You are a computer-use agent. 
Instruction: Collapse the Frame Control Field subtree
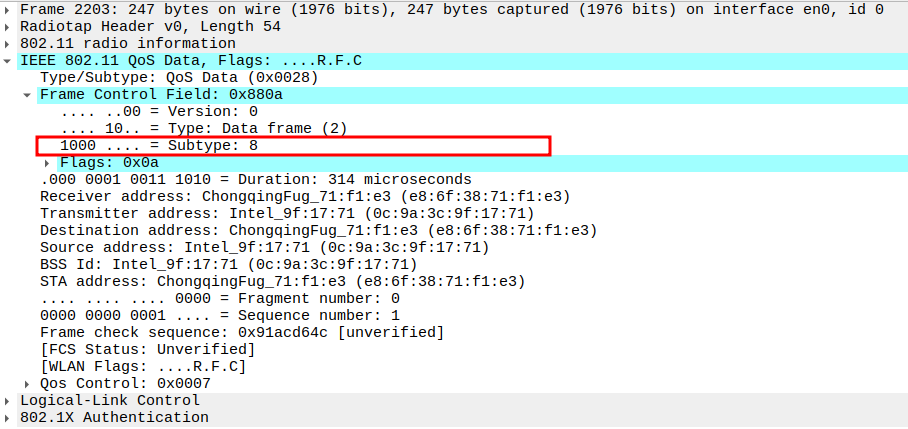[x=27, y=95]
